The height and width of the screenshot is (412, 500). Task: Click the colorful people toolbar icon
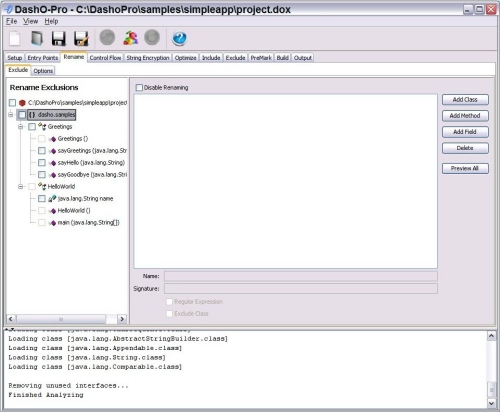[x=130, y=38]
